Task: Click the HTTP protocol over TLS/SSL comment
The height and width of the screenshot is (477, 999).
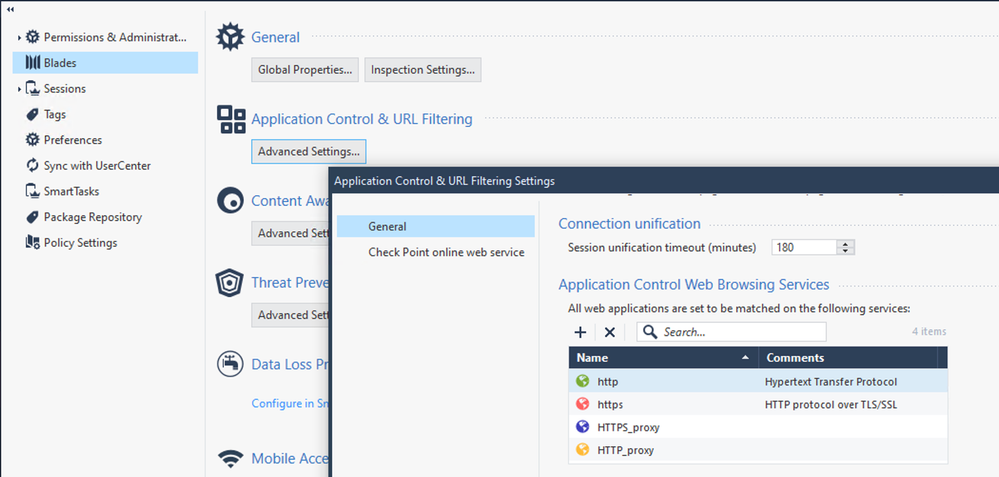Action: pyautogui.click(x=830, y=404)
